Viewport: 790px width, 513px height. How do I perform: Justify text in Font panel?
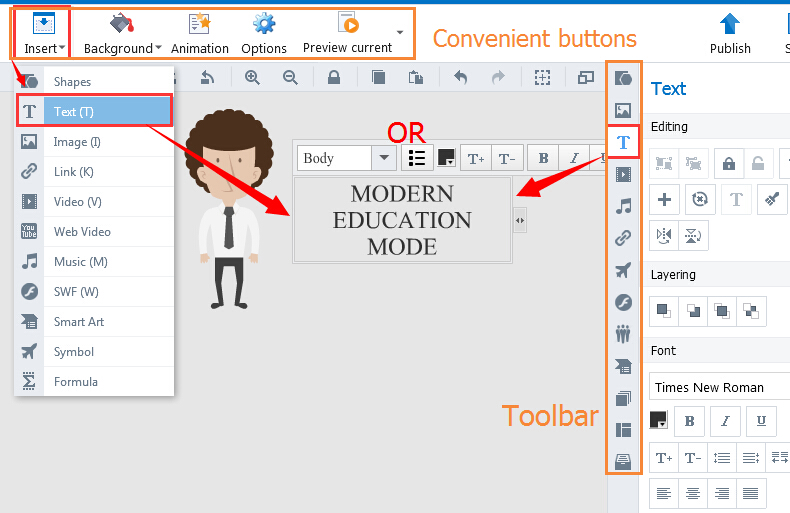(751, 493)
